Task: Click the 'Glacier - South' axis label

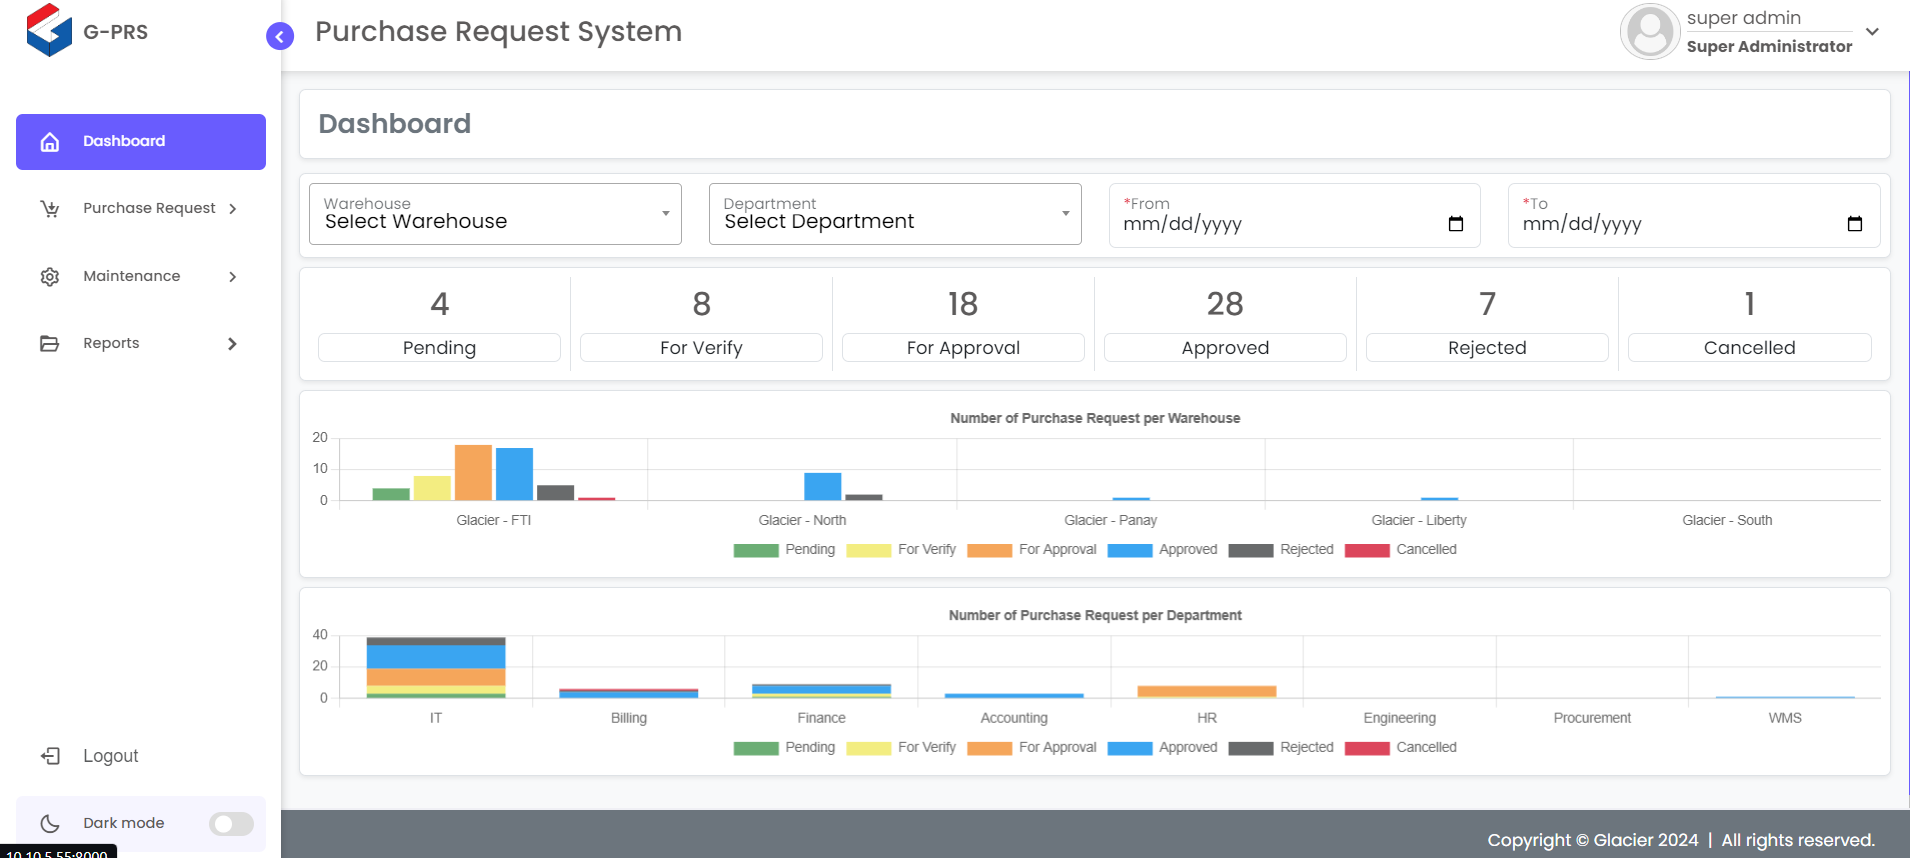Action: coord(1727,521)
